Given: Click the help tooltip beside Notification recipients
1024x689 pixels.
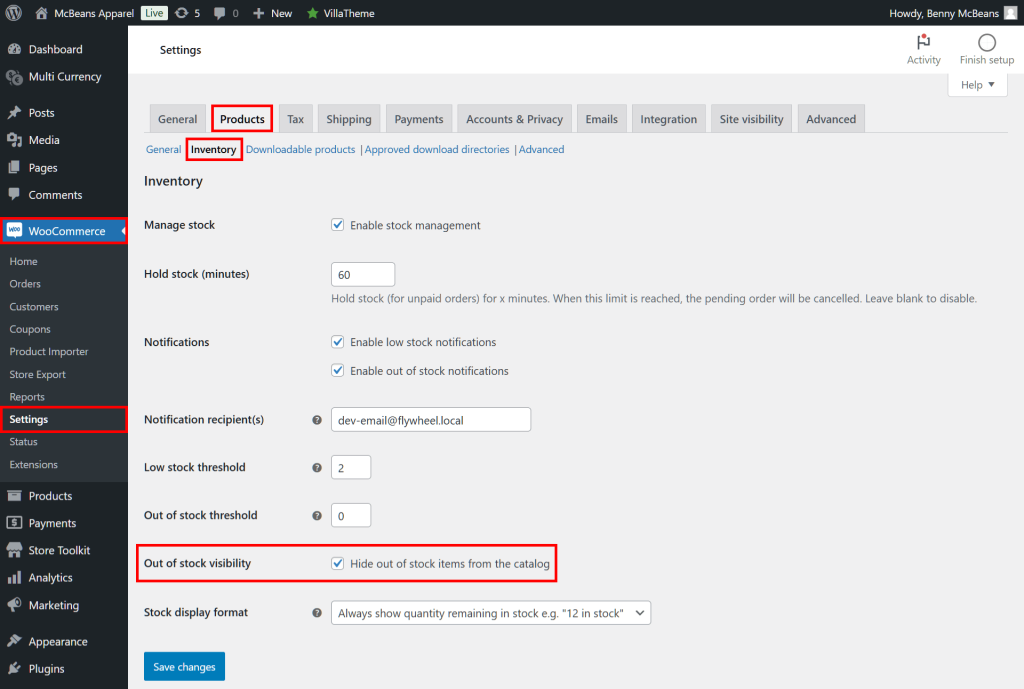Looking at the screenshot, I should pyautogui.click(x=317, y=419).
